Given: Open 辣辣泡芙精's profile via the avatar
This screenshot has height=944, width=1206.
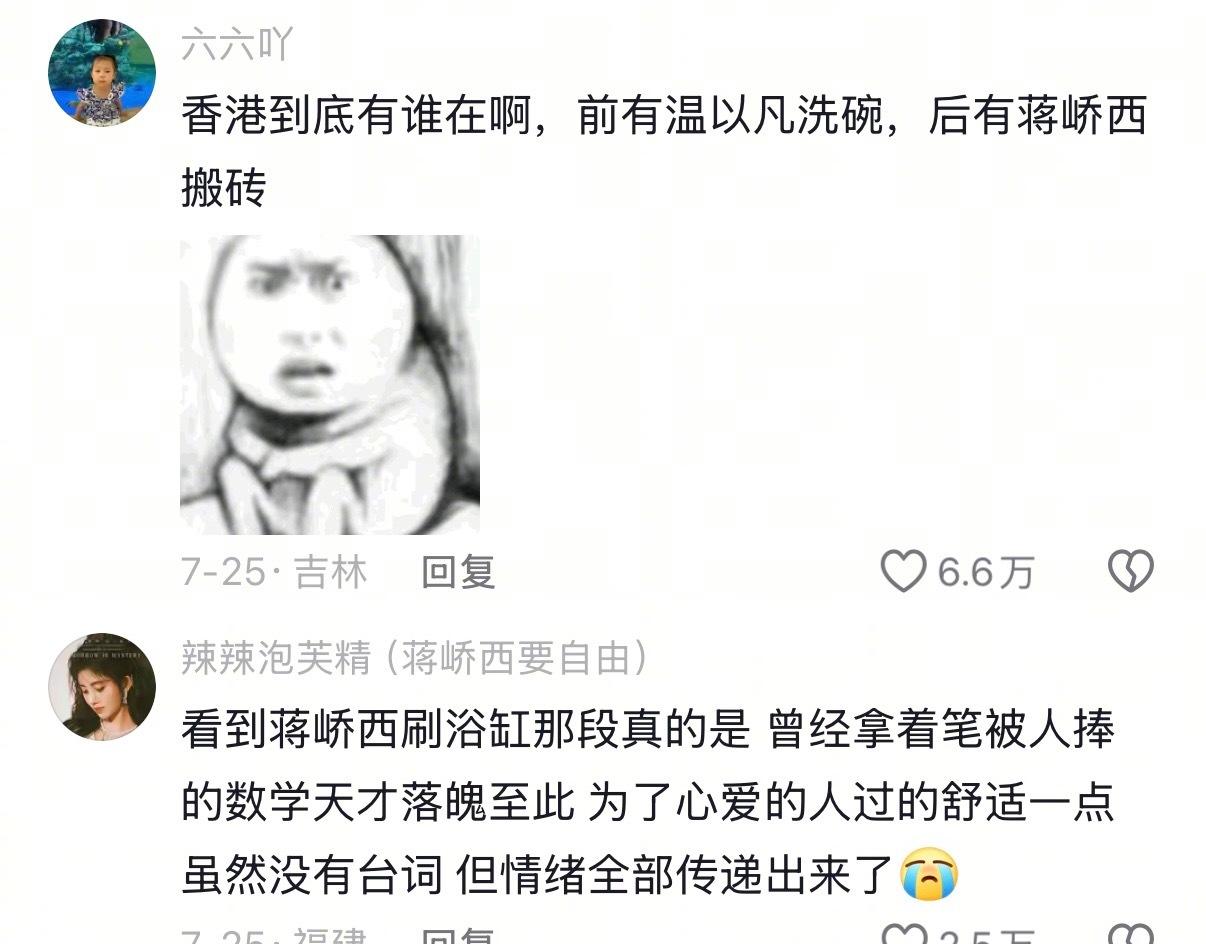Looking at the screenshot, I should (102, 686).
